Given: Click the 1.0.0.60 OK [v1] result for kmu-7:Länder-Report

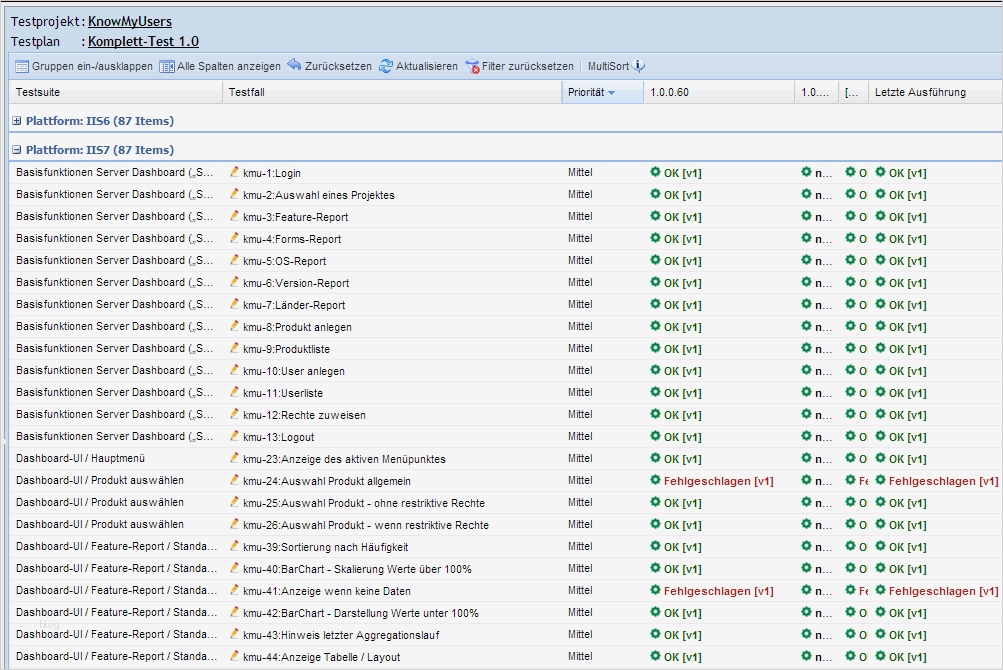Looking at the screenshot, I should pyautogui.click(x=682, y=305).
